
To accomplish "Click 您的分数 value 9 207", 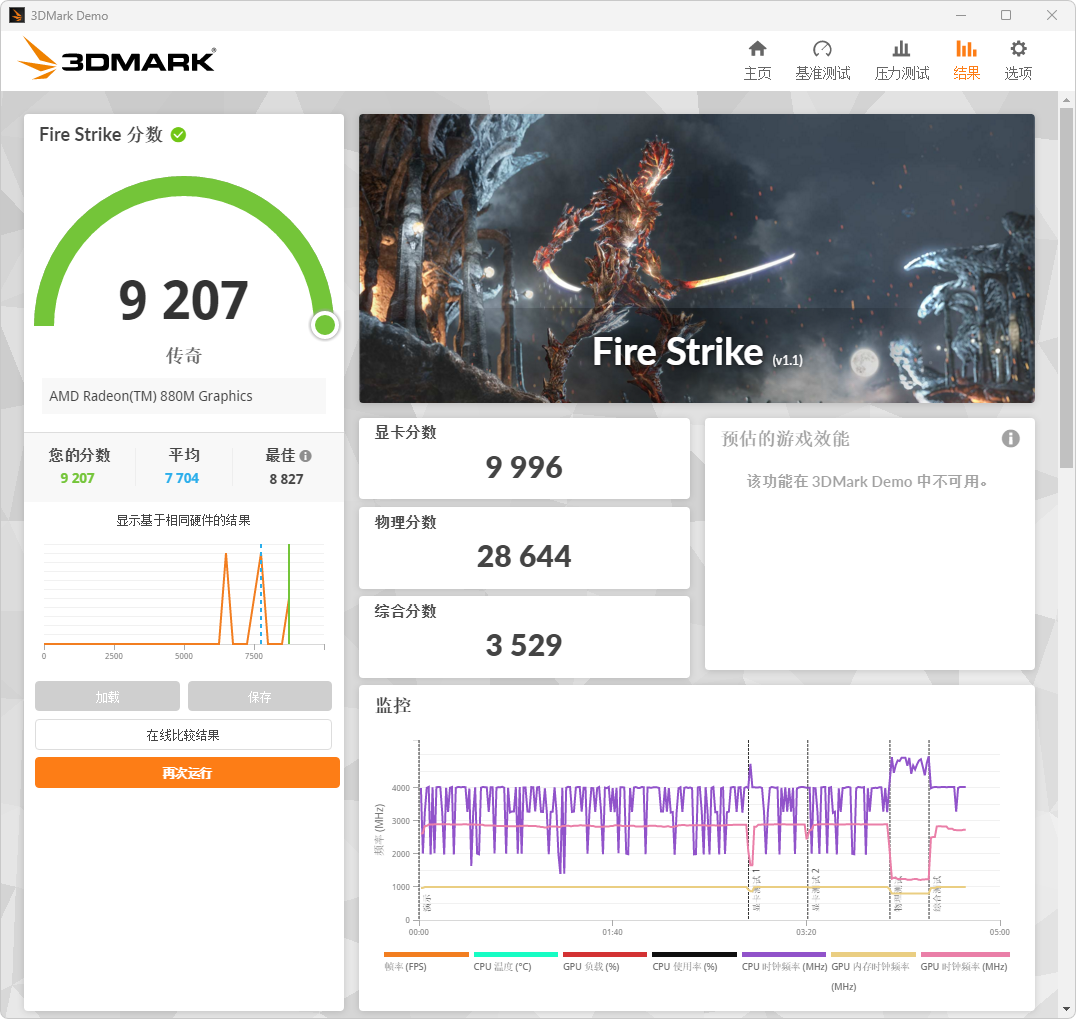I will pyautogui.click(x=77, y=478).
